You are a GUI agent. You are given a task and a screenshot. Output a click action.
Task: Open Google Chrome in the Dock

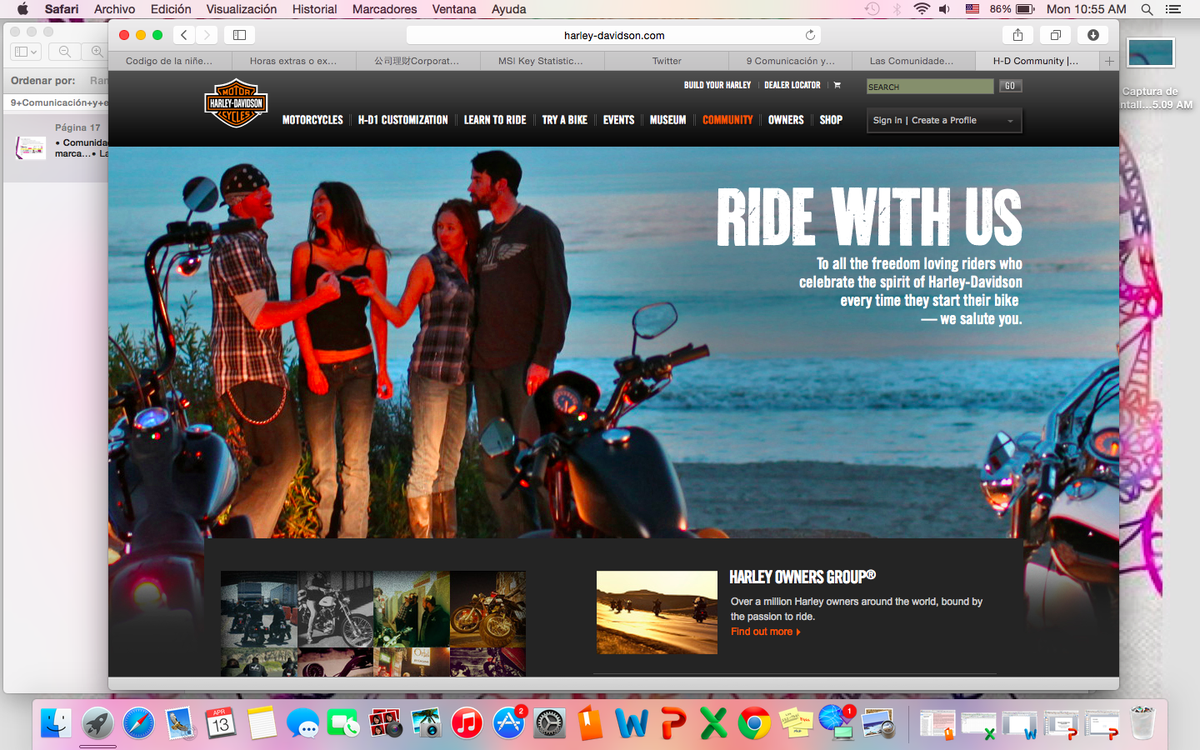pos(755,722)
